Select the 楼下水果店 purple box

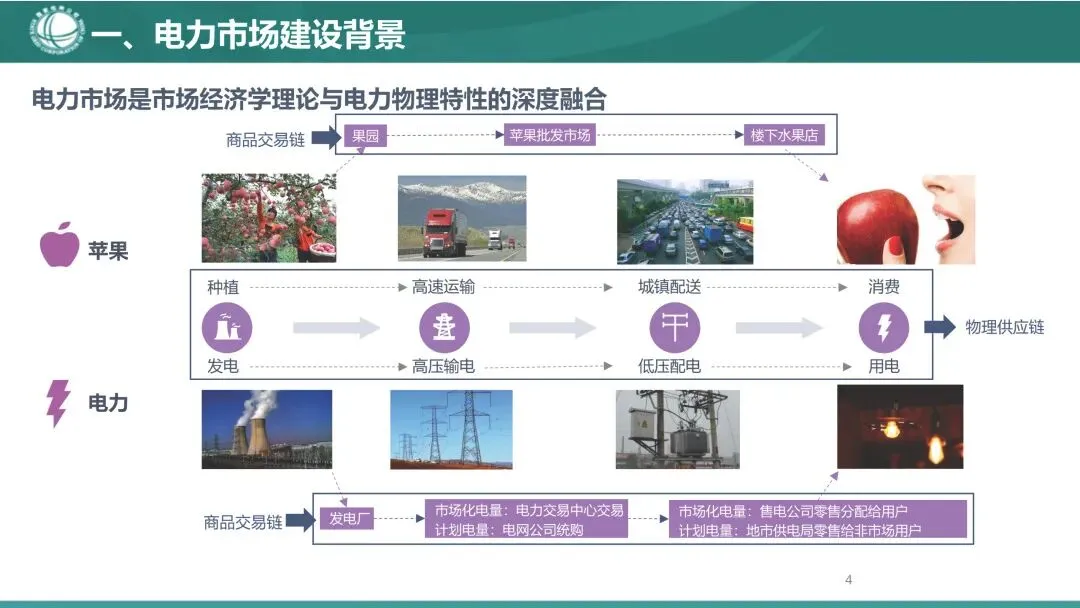point(784,135)
